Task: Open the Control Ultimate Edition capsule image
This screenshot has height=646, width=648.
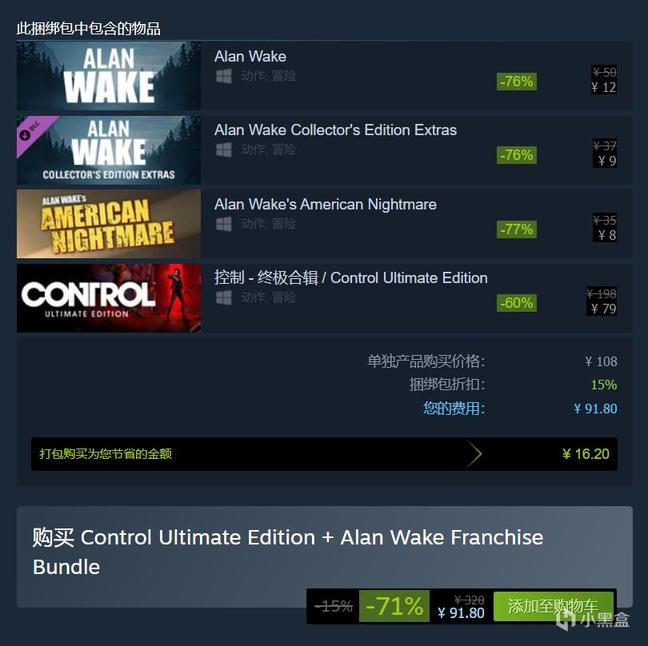Action: [x=109, y=298]
